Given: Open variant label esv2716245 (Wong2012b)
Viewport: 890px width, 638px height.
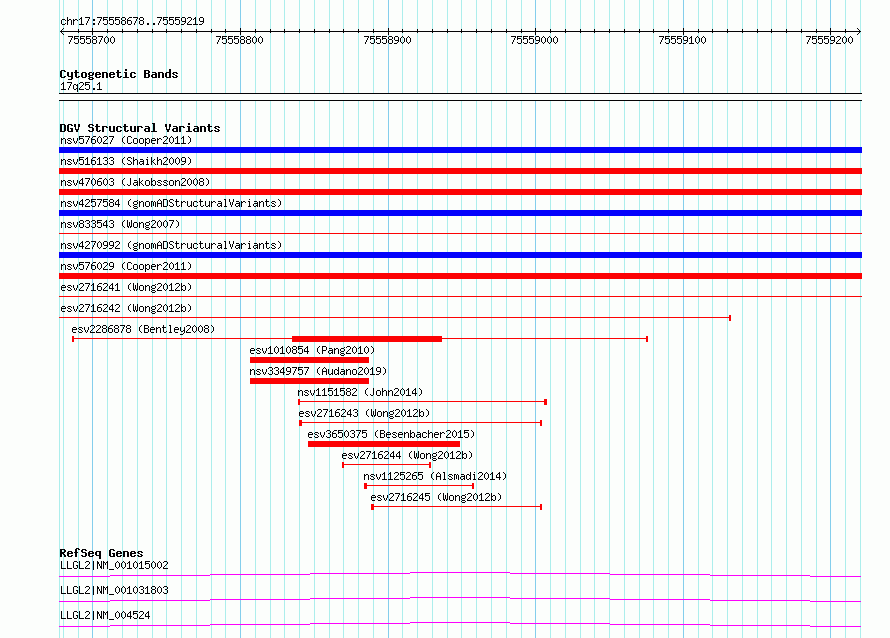Looking at the screenshot, I should pos(436,497).
